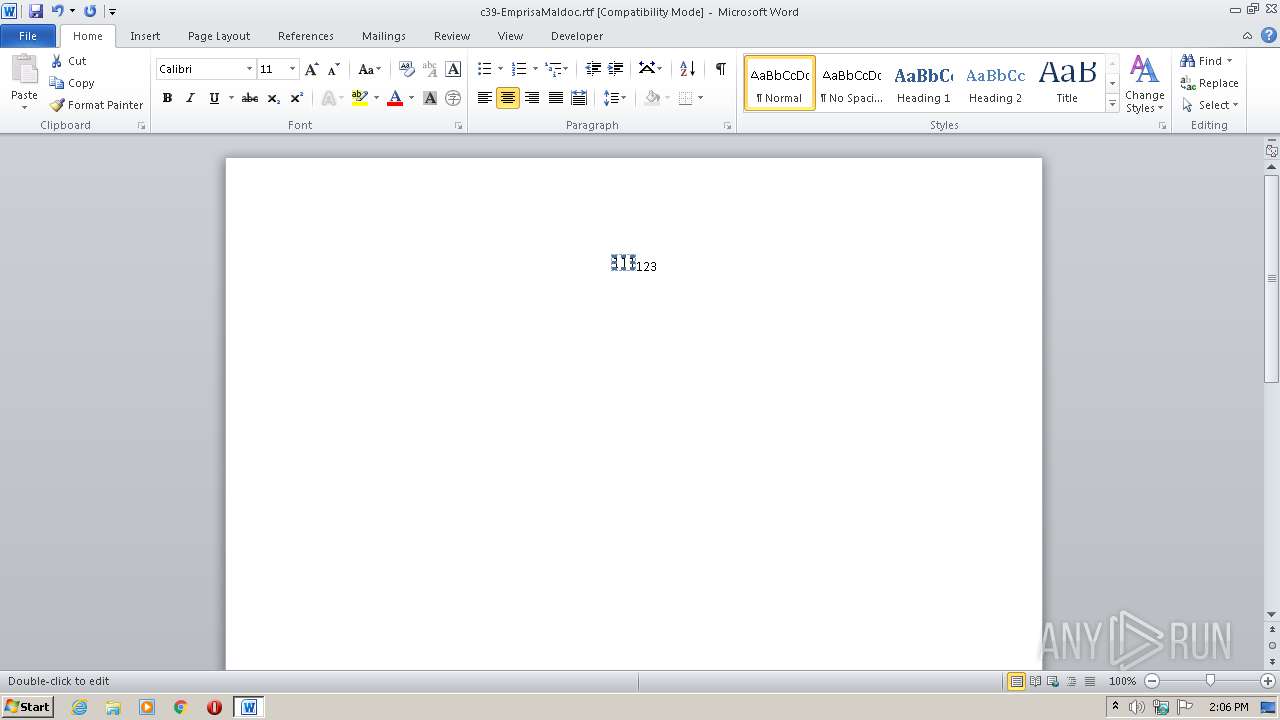The width and height of the screenshot is (1280, 720).
Task: Click the Decrease Indent icon
Action: point(593,69)
